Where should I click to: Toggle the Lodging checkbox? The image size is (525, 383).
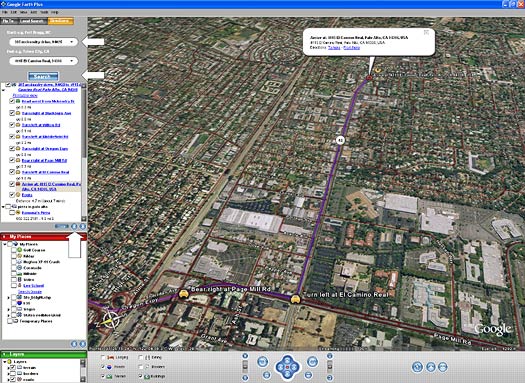click(x=103, y=358)
